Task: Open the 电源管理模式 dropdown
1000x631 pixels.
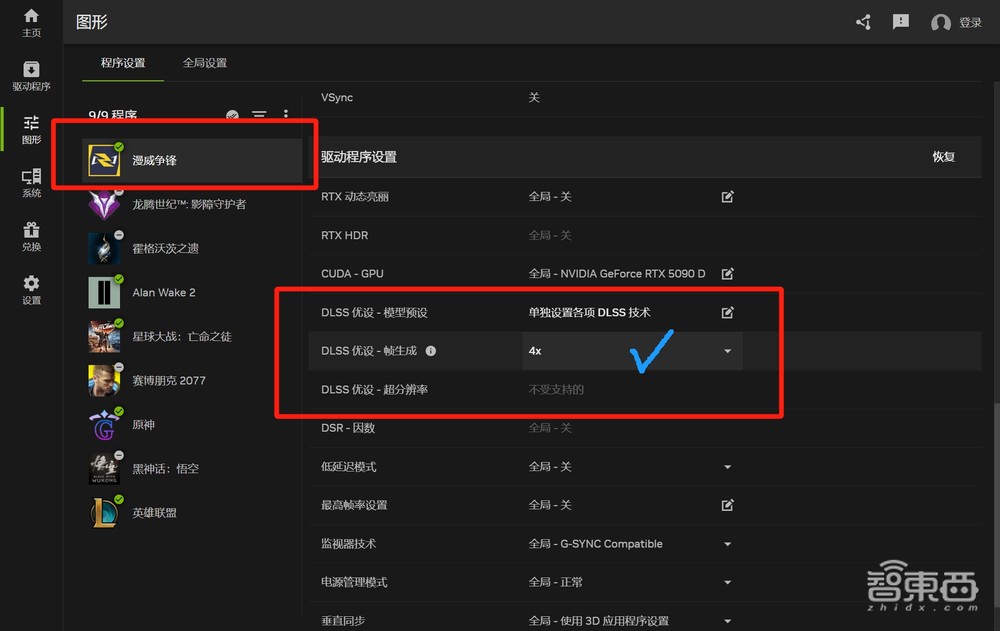Action: [727, 581]
